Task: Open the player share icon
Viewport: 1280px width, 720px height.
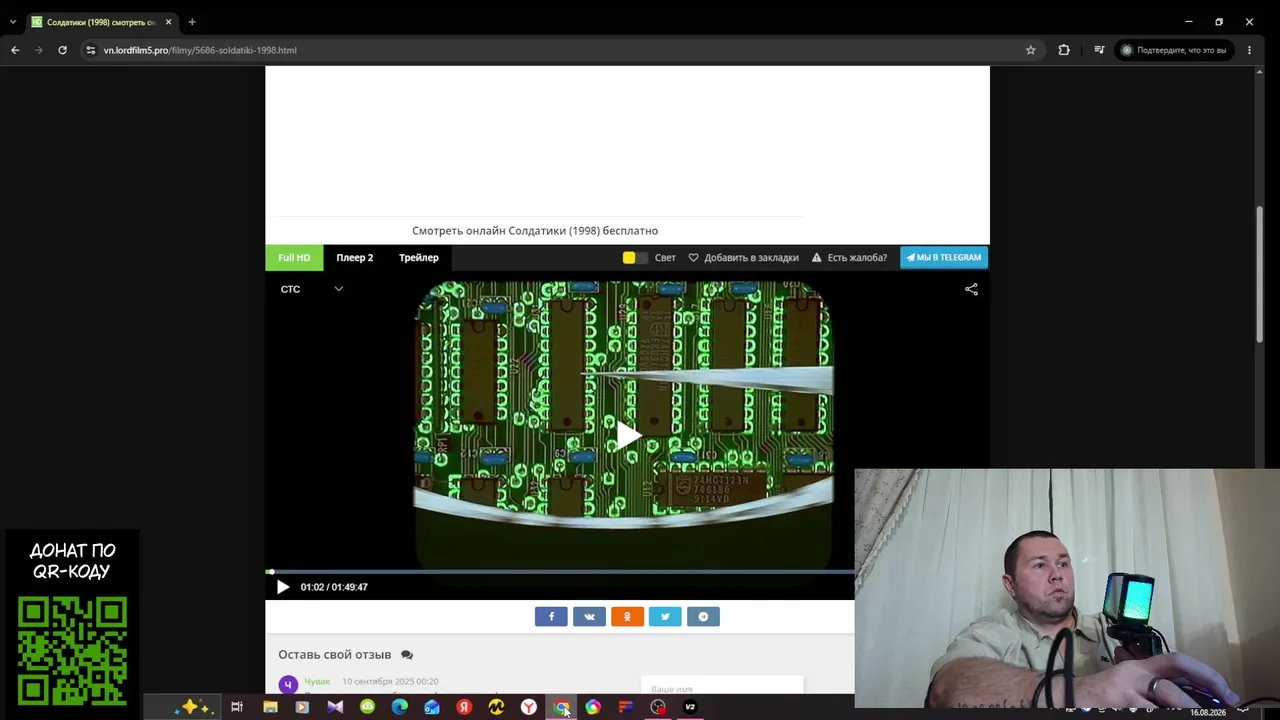Action: coord(971,289)
